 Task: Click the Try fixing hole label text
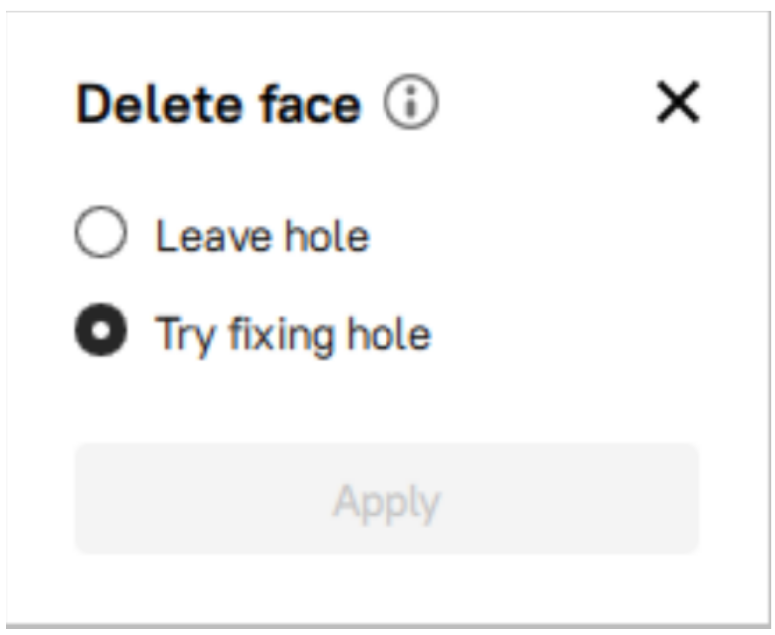click(293, 336)
